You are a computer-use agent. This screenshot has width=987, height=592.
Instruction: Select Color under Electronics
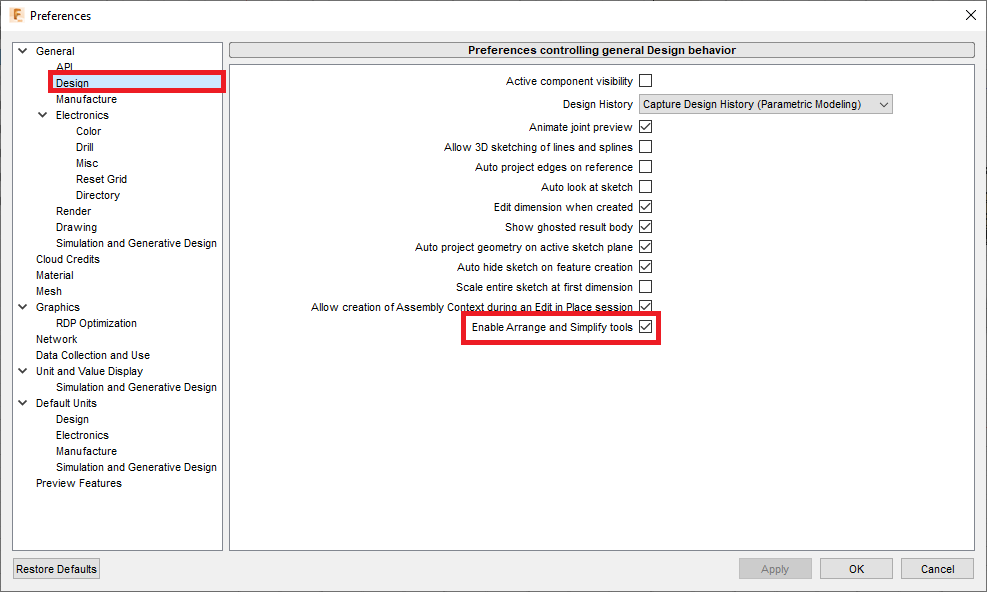click(87, 130)
